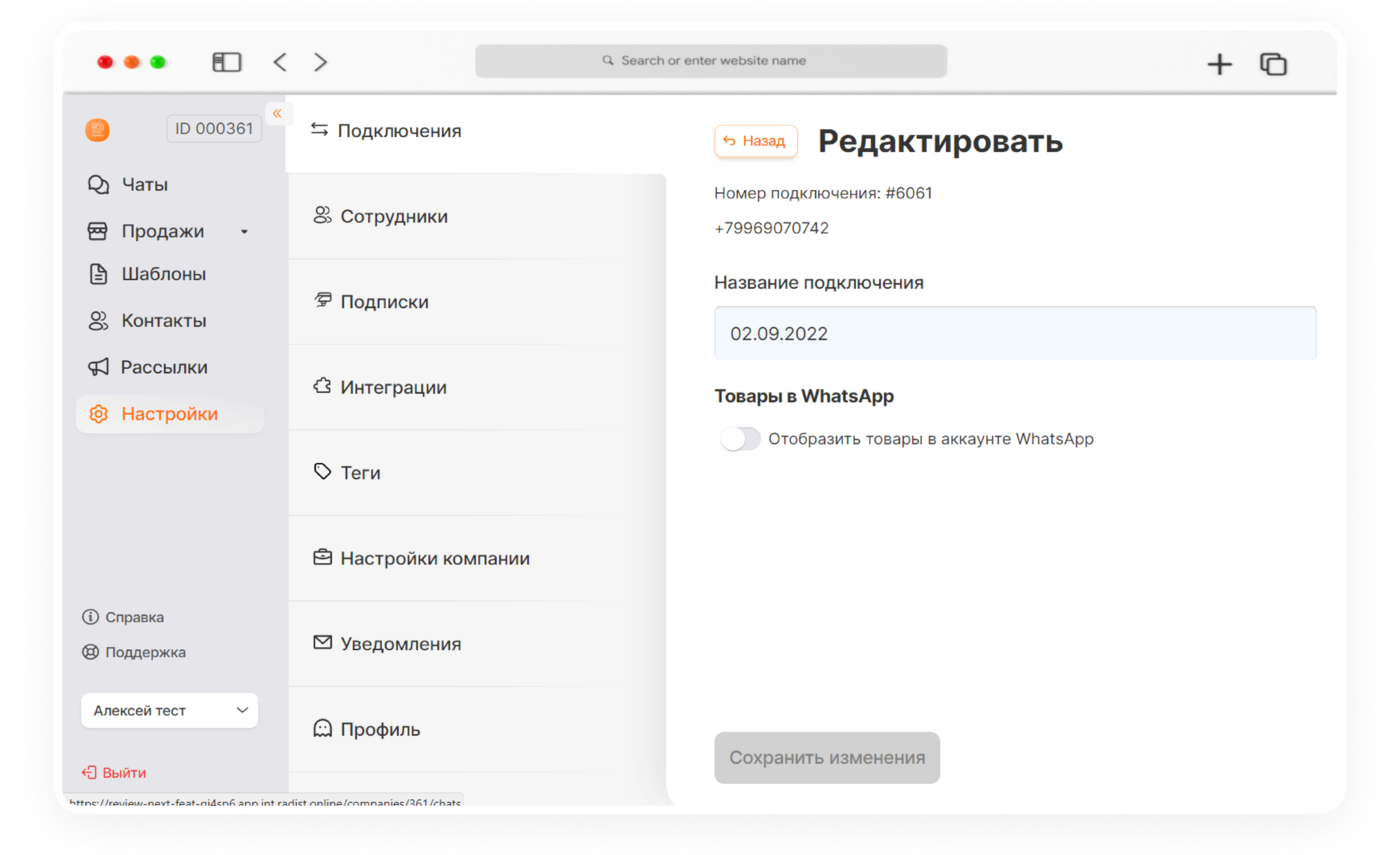Viewport: 1400px width, 855px height.
Task: Click phone number +79969070742 text
Action: tap(772, 228)
